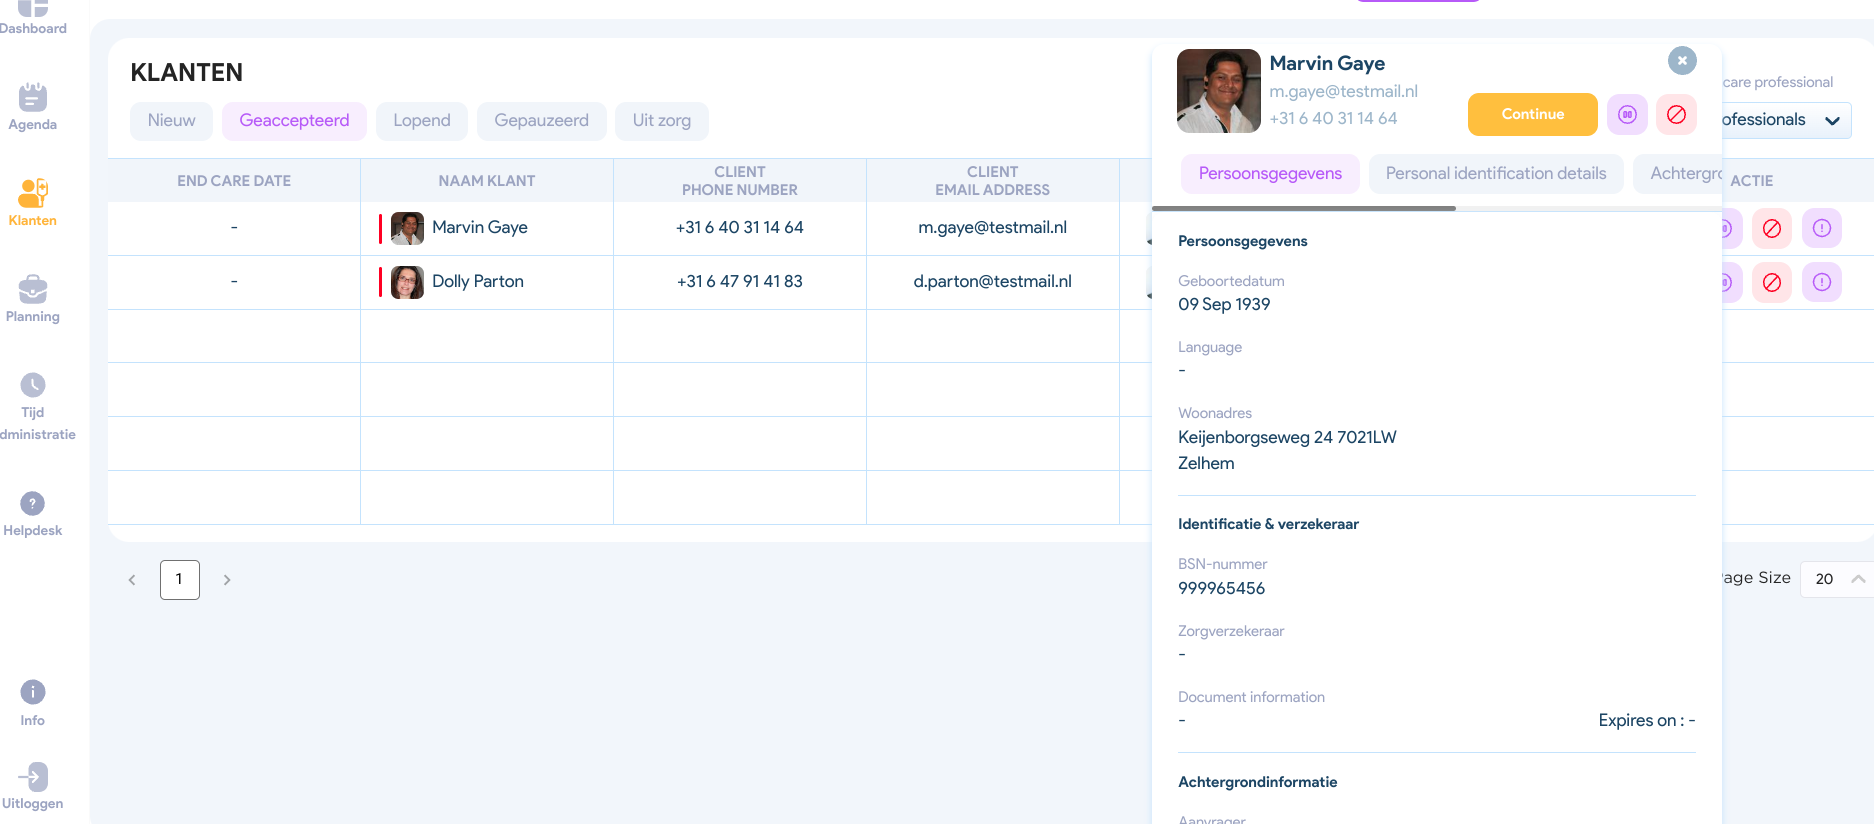This screenshot has height=824, width=1874.
Task: Click the Info icon in sidebar
Action: coord(33,692)
